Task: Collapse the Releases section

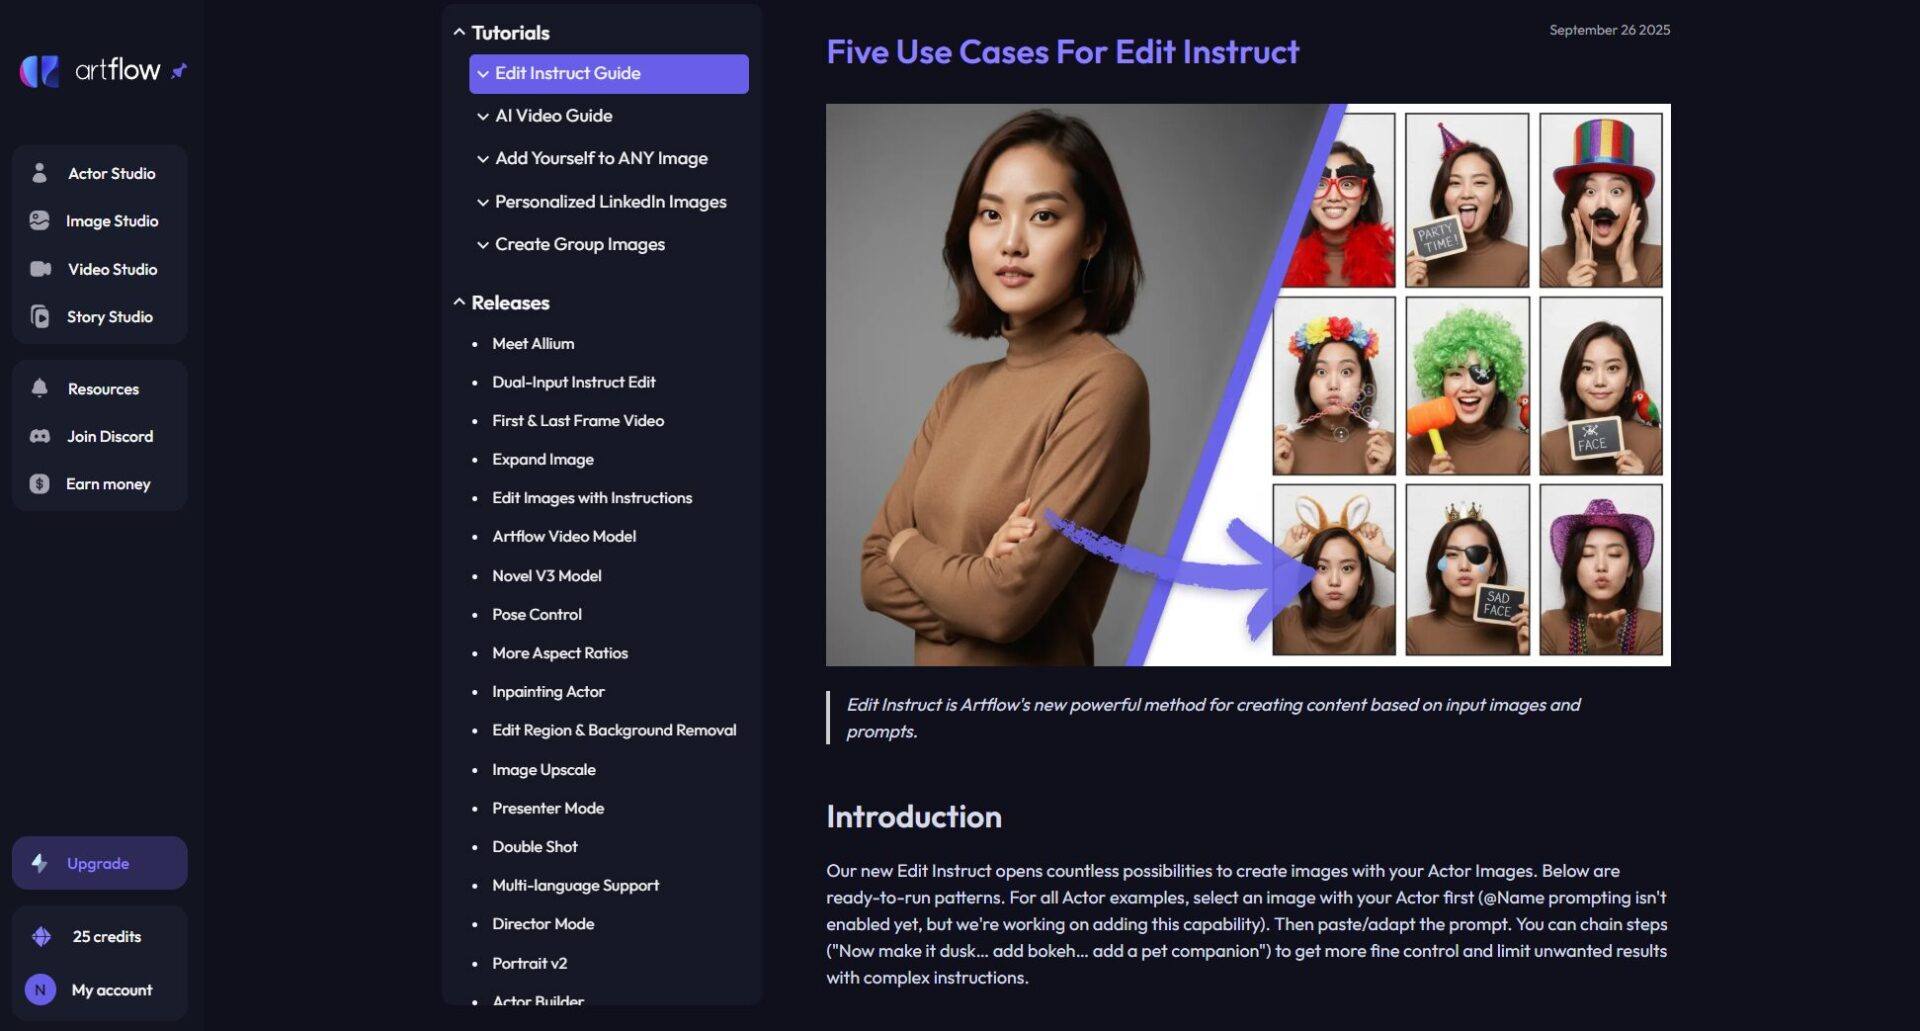Action: [459, 302]
